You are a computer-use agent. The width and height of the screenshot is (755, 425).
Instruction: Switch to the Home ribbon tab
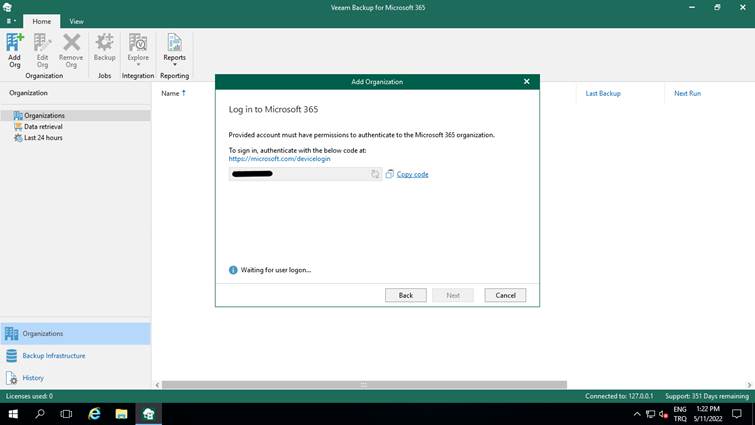point(41,21)
